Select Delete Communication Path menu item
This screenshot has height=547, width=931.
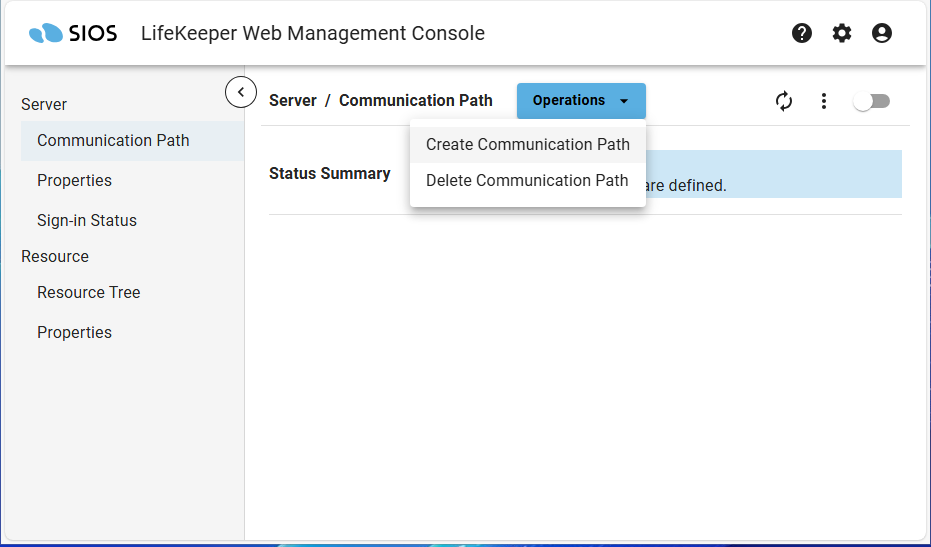click(x=527, y=180)
